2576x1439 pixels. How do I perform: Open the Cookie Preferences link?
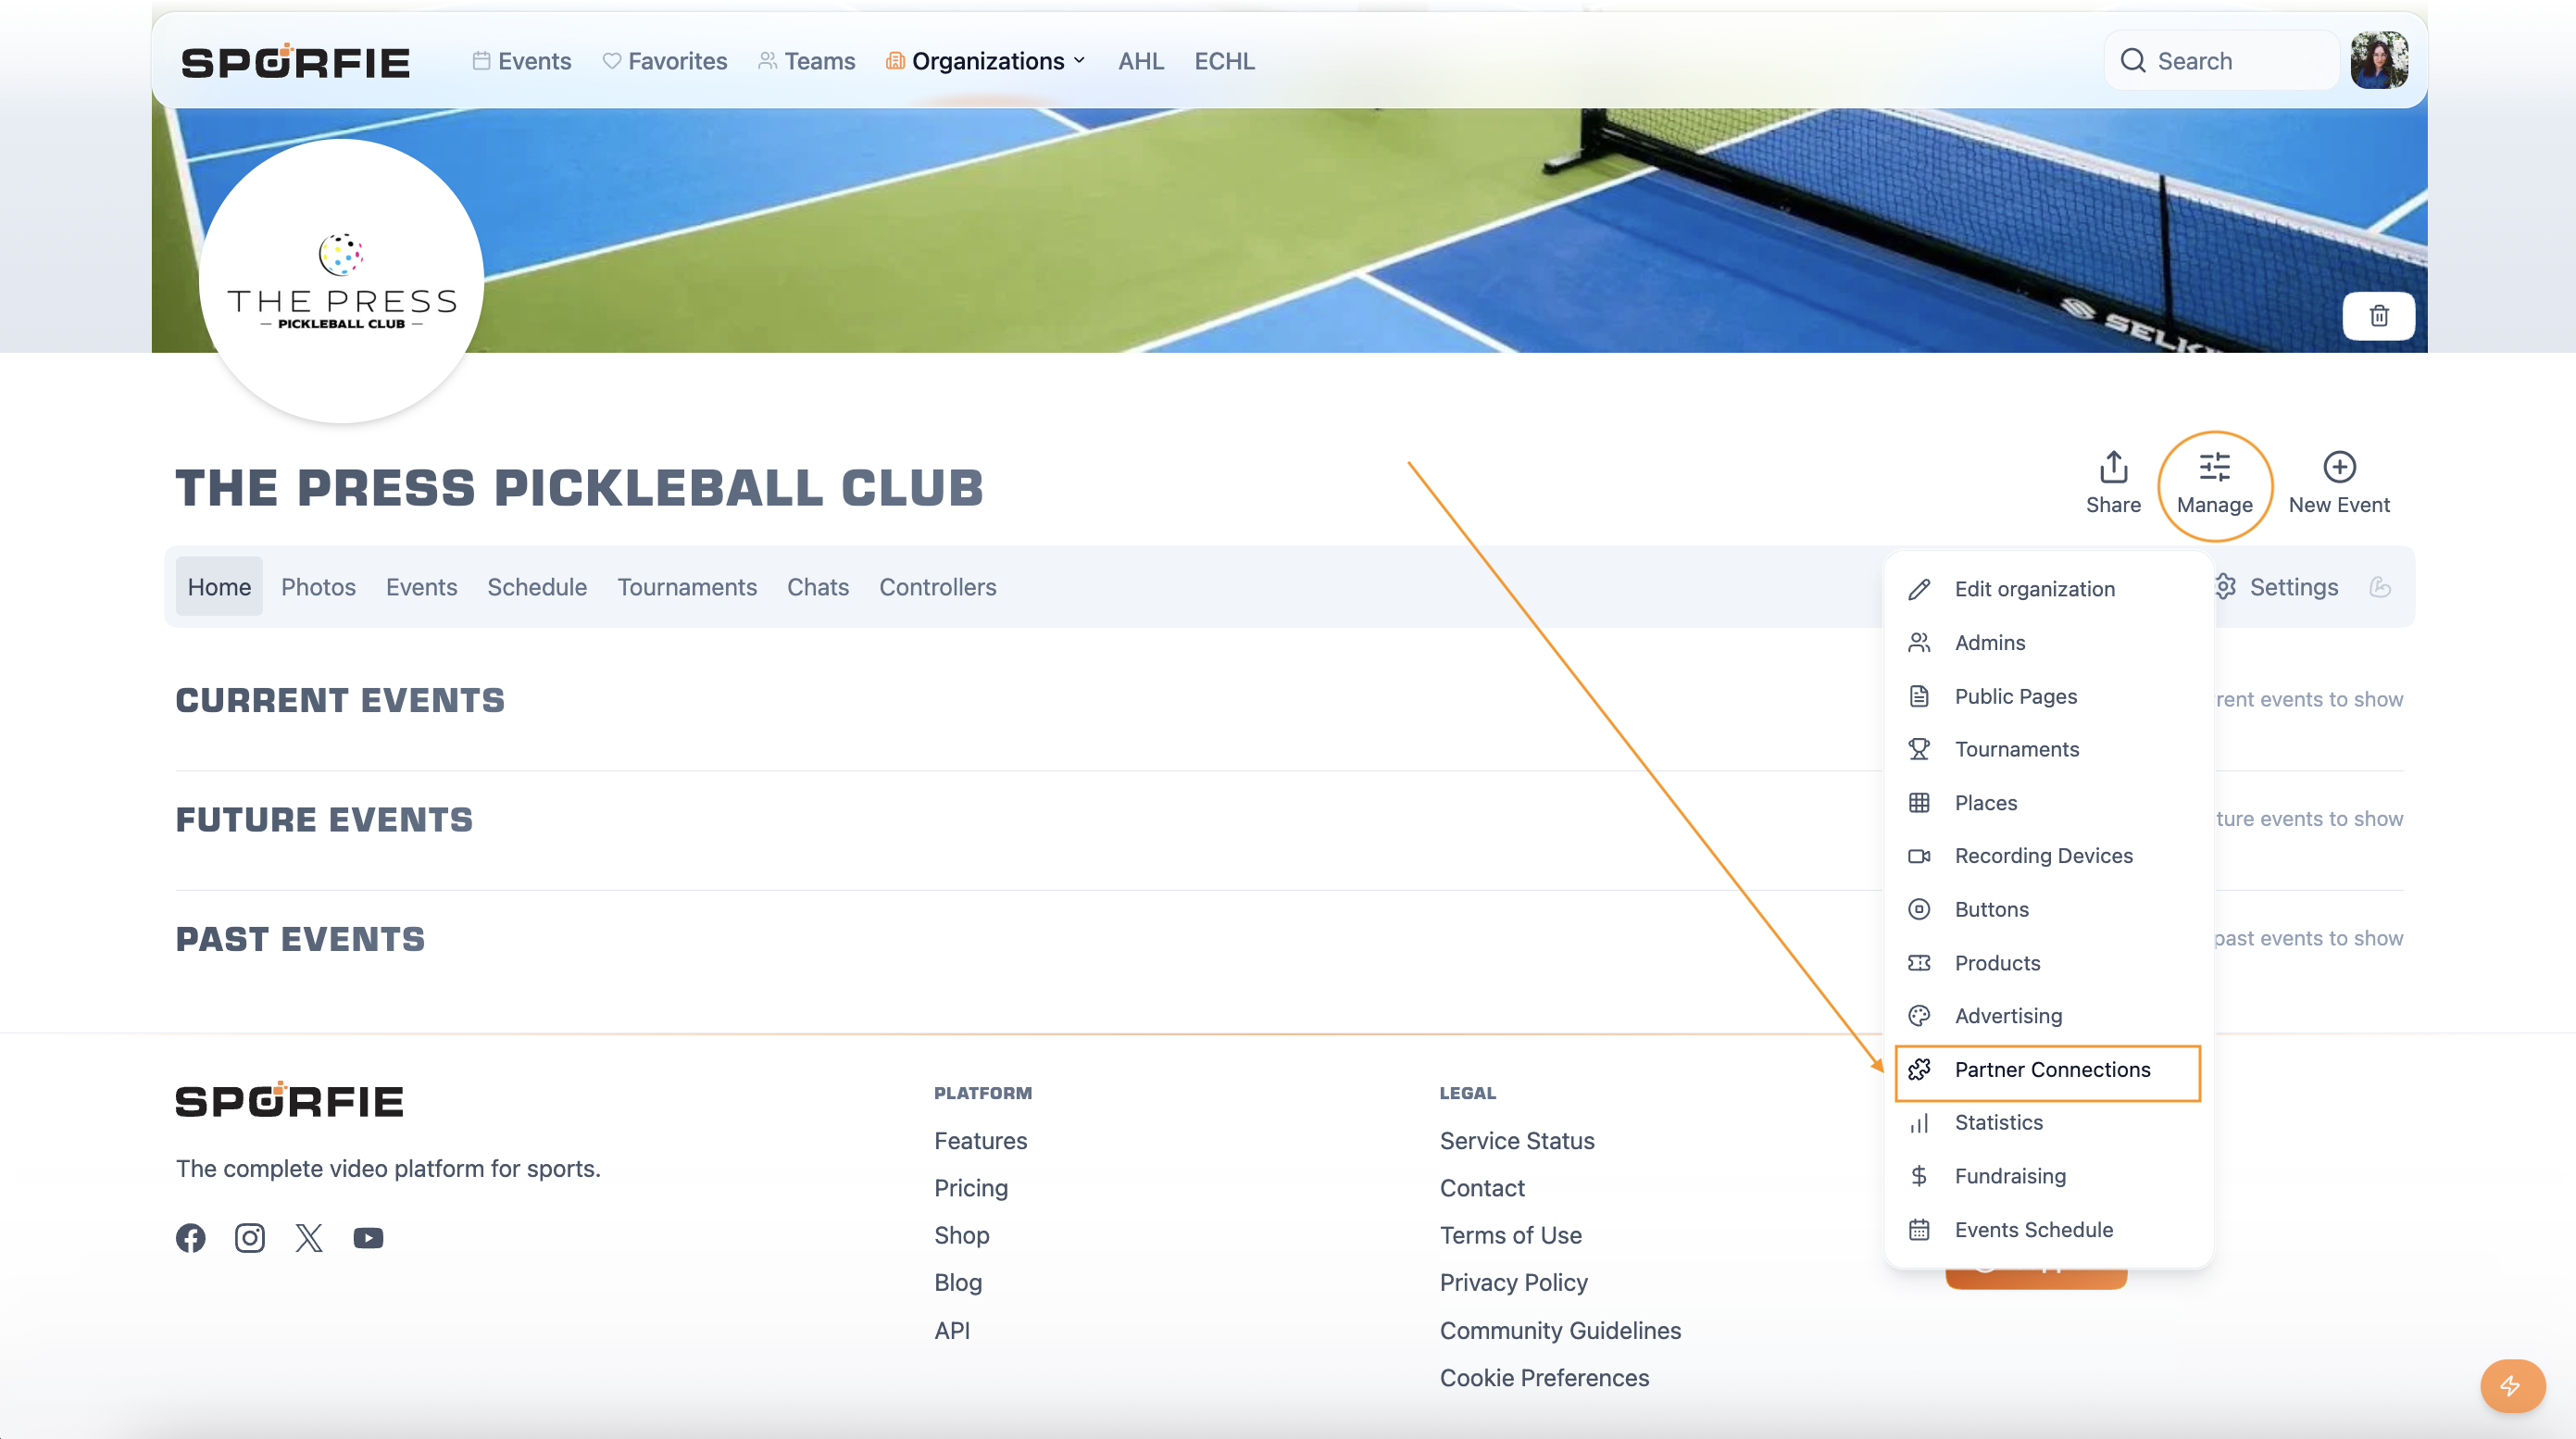[1545, 1377]
